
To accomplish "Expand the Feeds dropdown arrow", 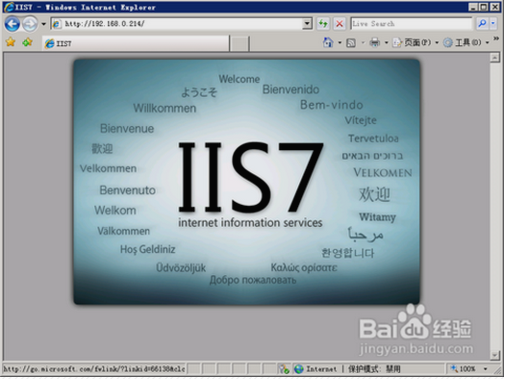I will (363, 43).
